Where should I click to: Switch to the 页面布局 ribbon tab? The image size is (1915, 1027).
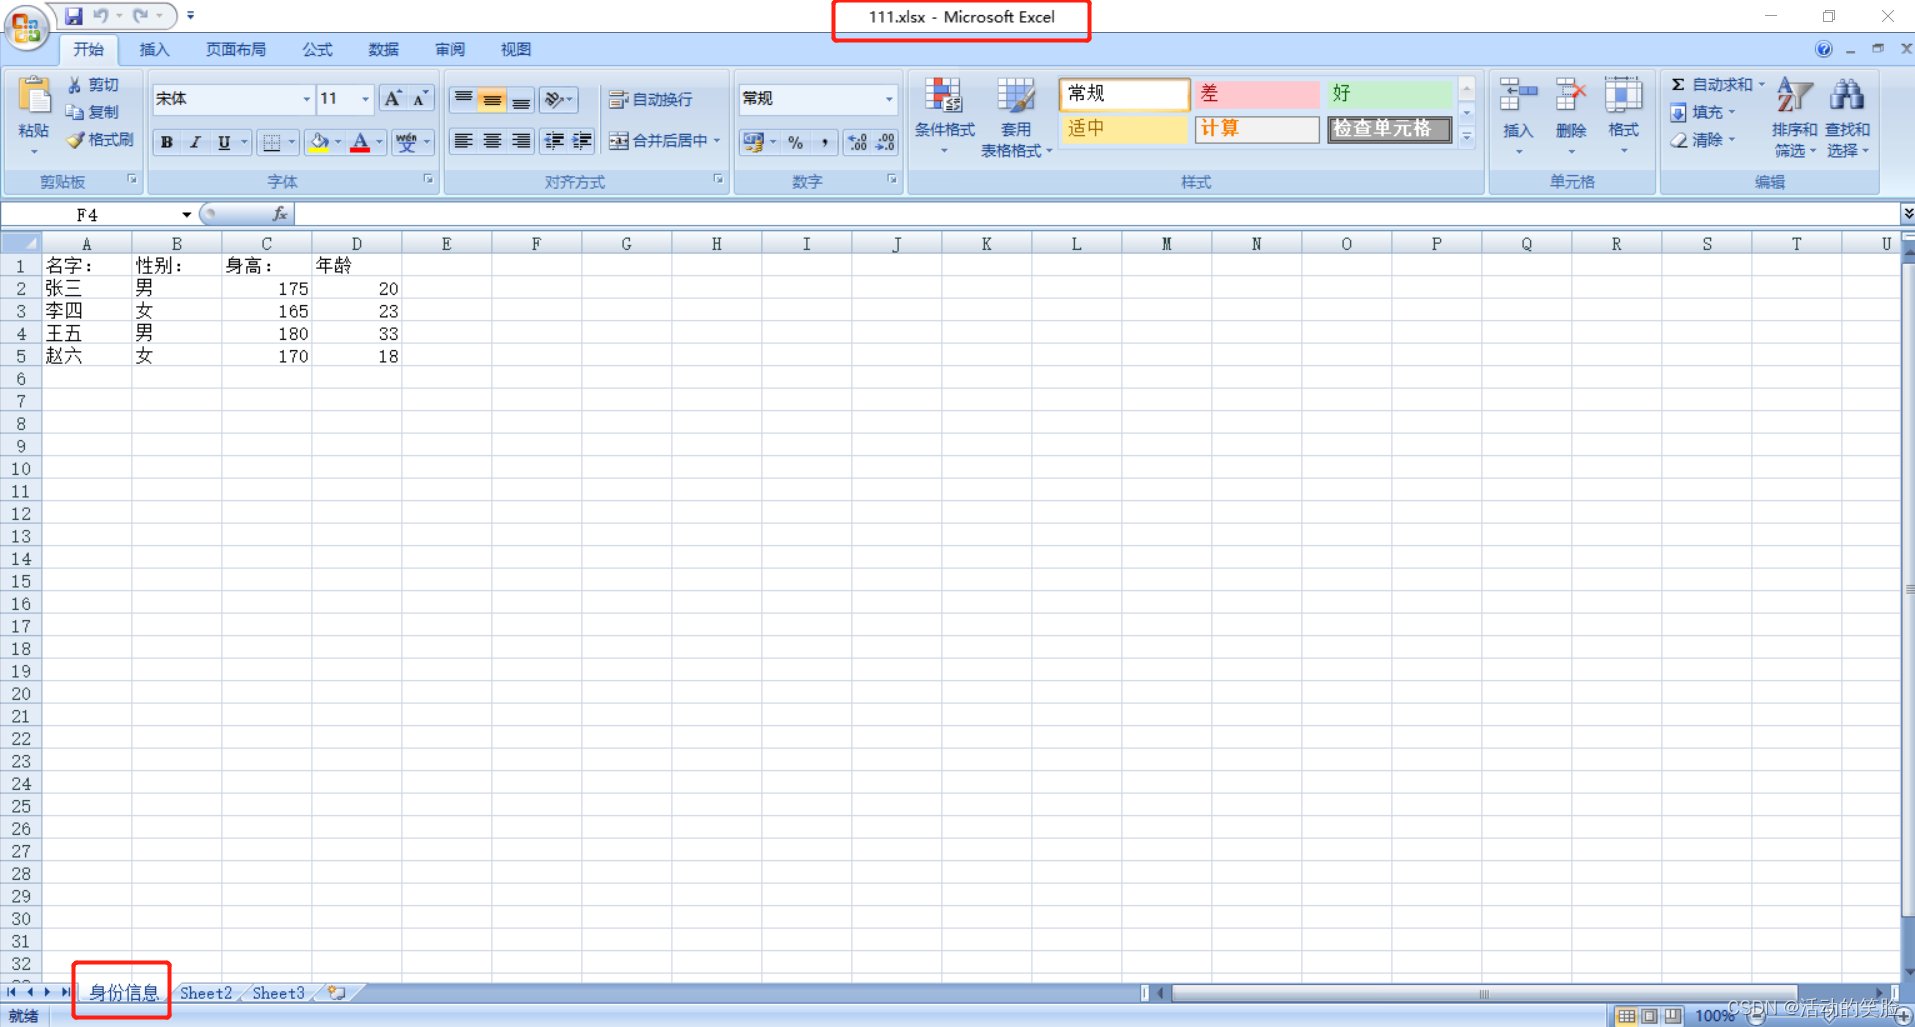pos(236,50)
